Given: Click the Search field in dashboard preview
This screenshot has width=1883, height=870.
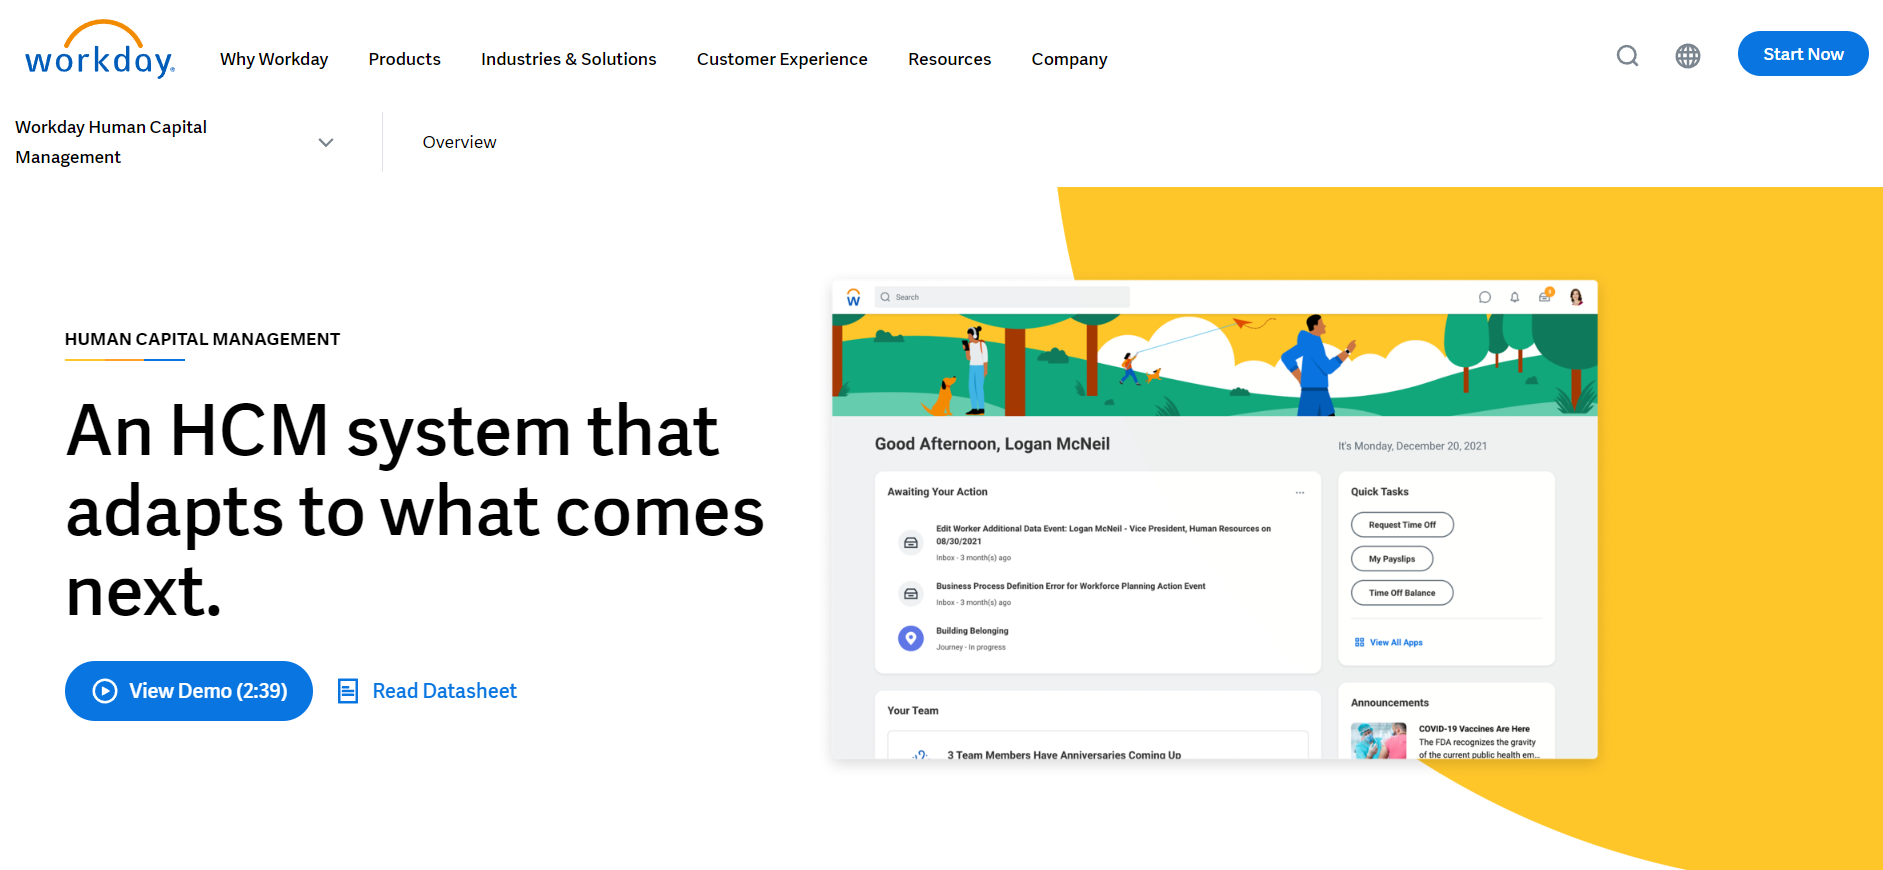Looking at the screenshot, I should (1002, 297).
